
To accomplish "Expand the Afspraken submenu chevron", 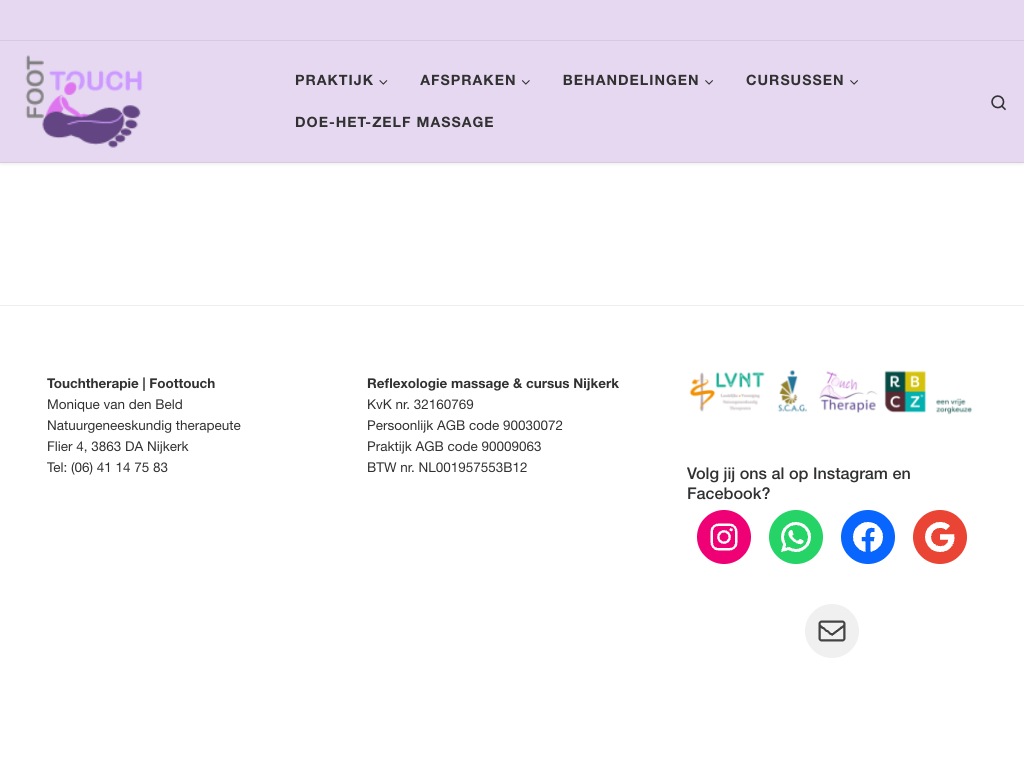I will [x=526, y=82].
